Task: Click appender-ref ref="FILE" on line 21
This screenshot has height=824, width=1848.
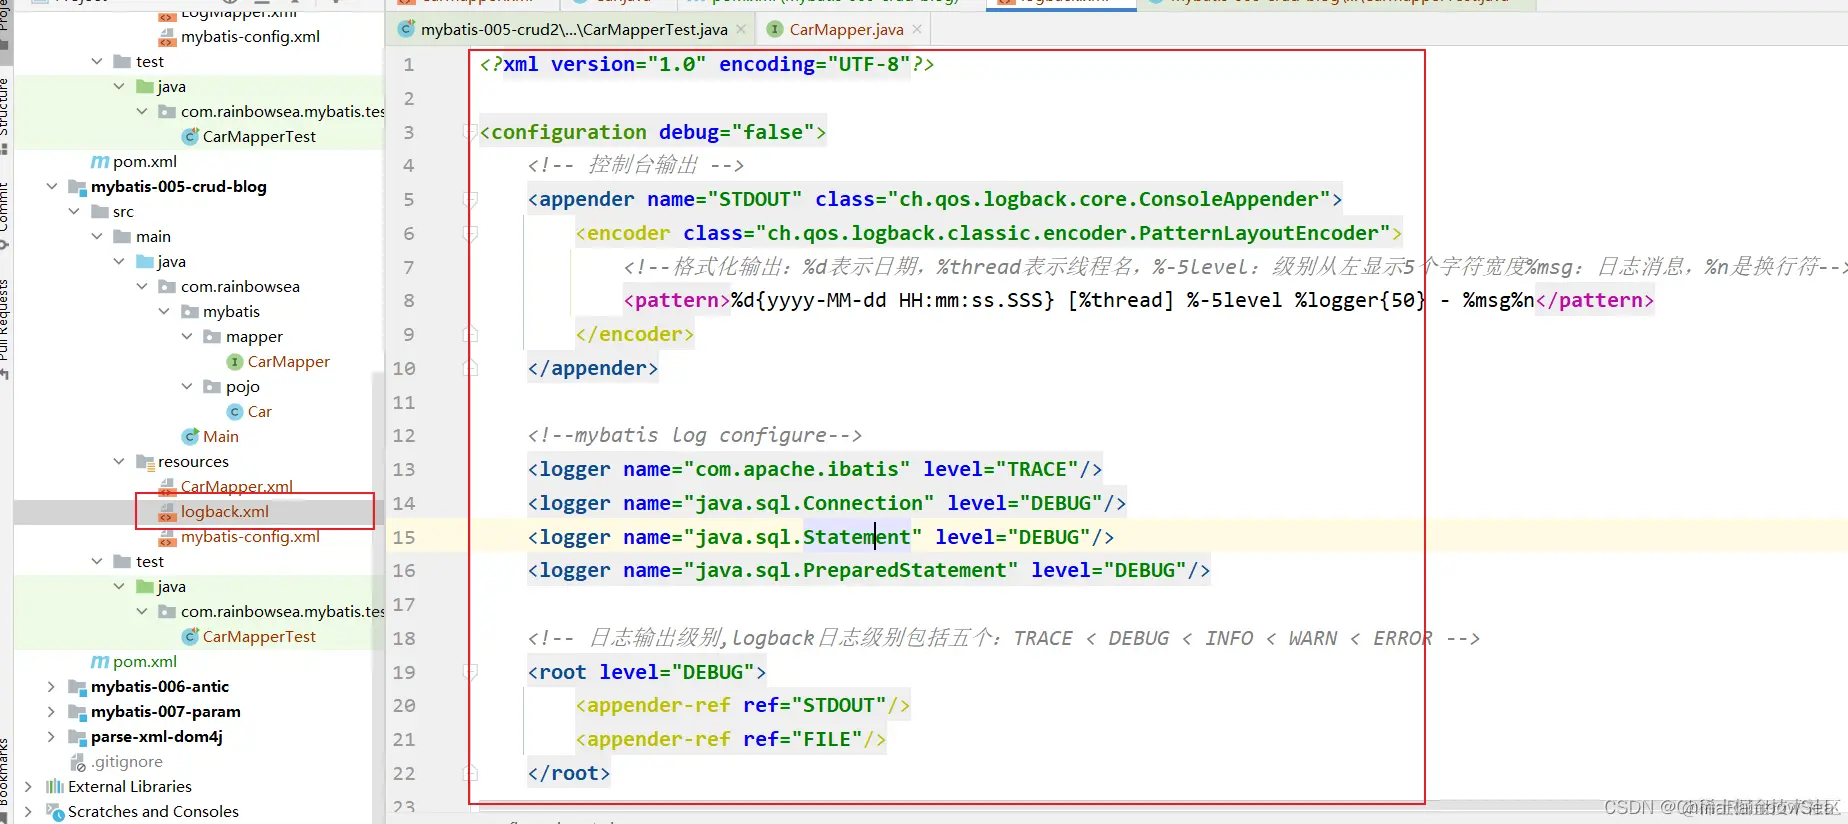Action: pyautogui.click(x=731, y=740)
